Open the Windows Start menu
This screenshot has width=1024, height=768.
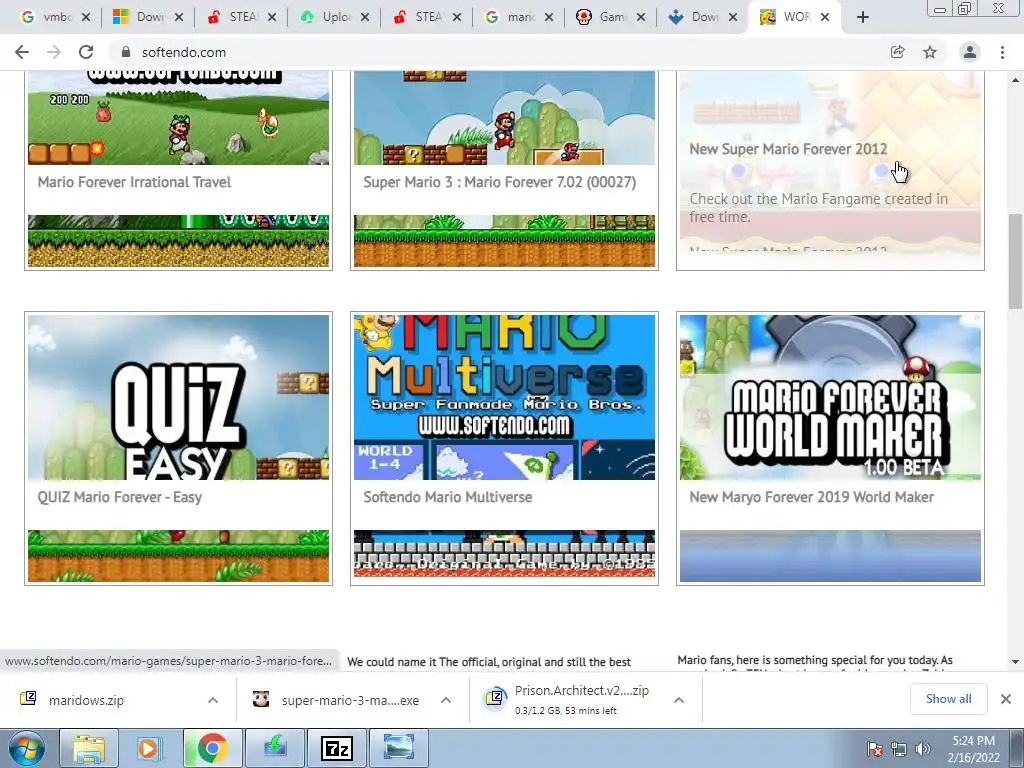pos(27,748)
